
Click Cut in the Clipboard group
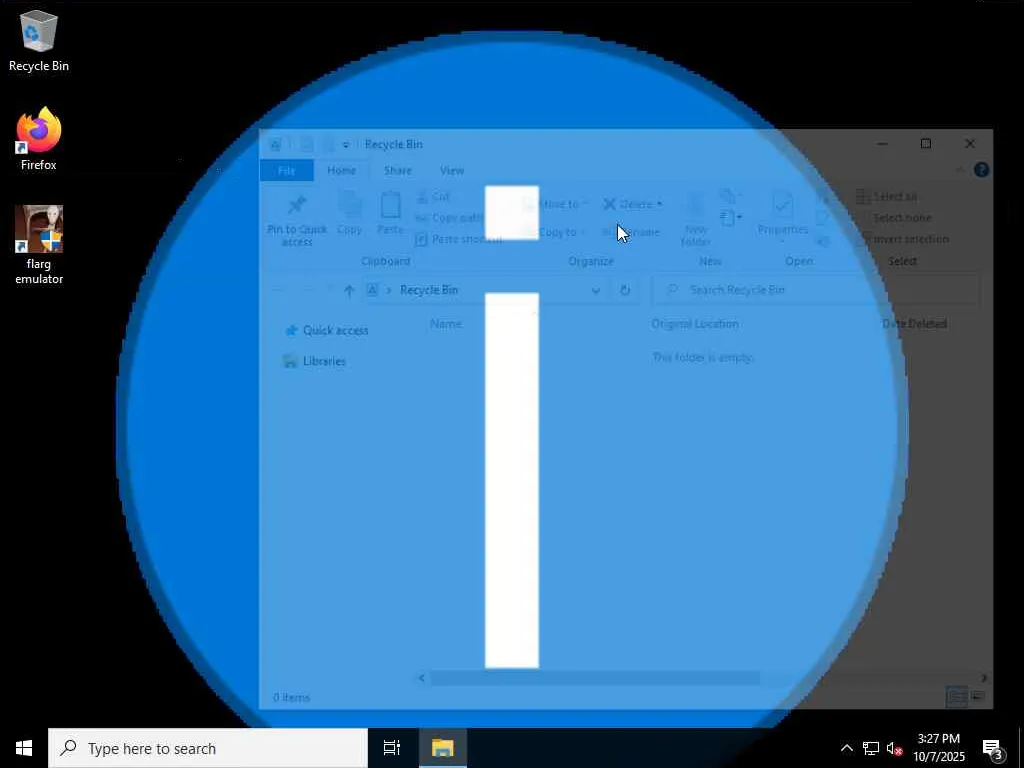(x=433, y=197)
